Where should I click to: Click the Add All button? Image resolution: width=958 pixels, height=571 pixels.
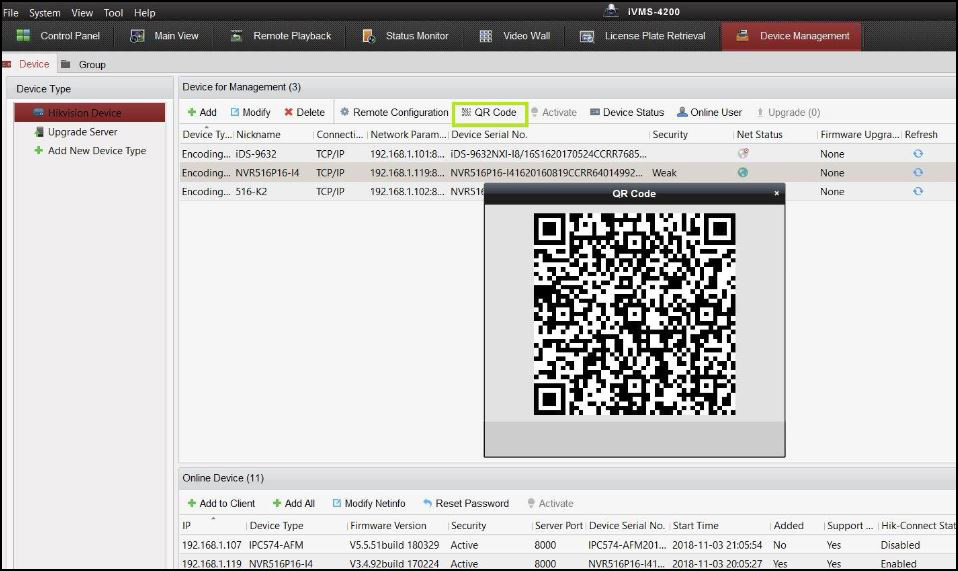(293, 504)
